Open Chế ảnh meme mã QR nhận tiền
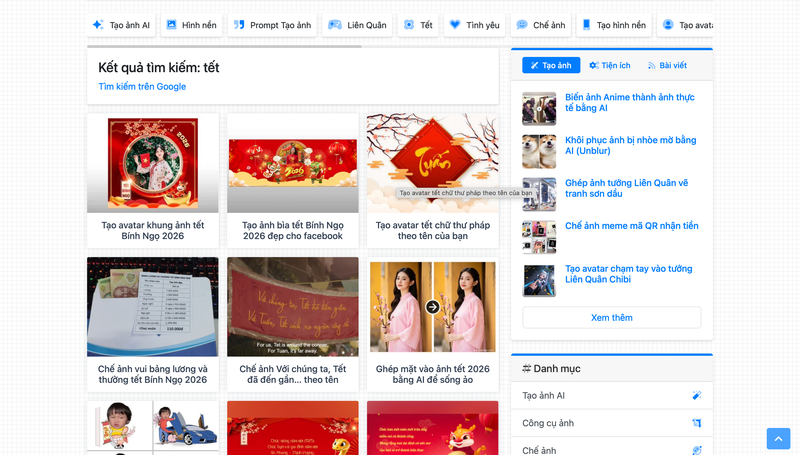Viewport: 800px width, 455px height. [632, 226]
